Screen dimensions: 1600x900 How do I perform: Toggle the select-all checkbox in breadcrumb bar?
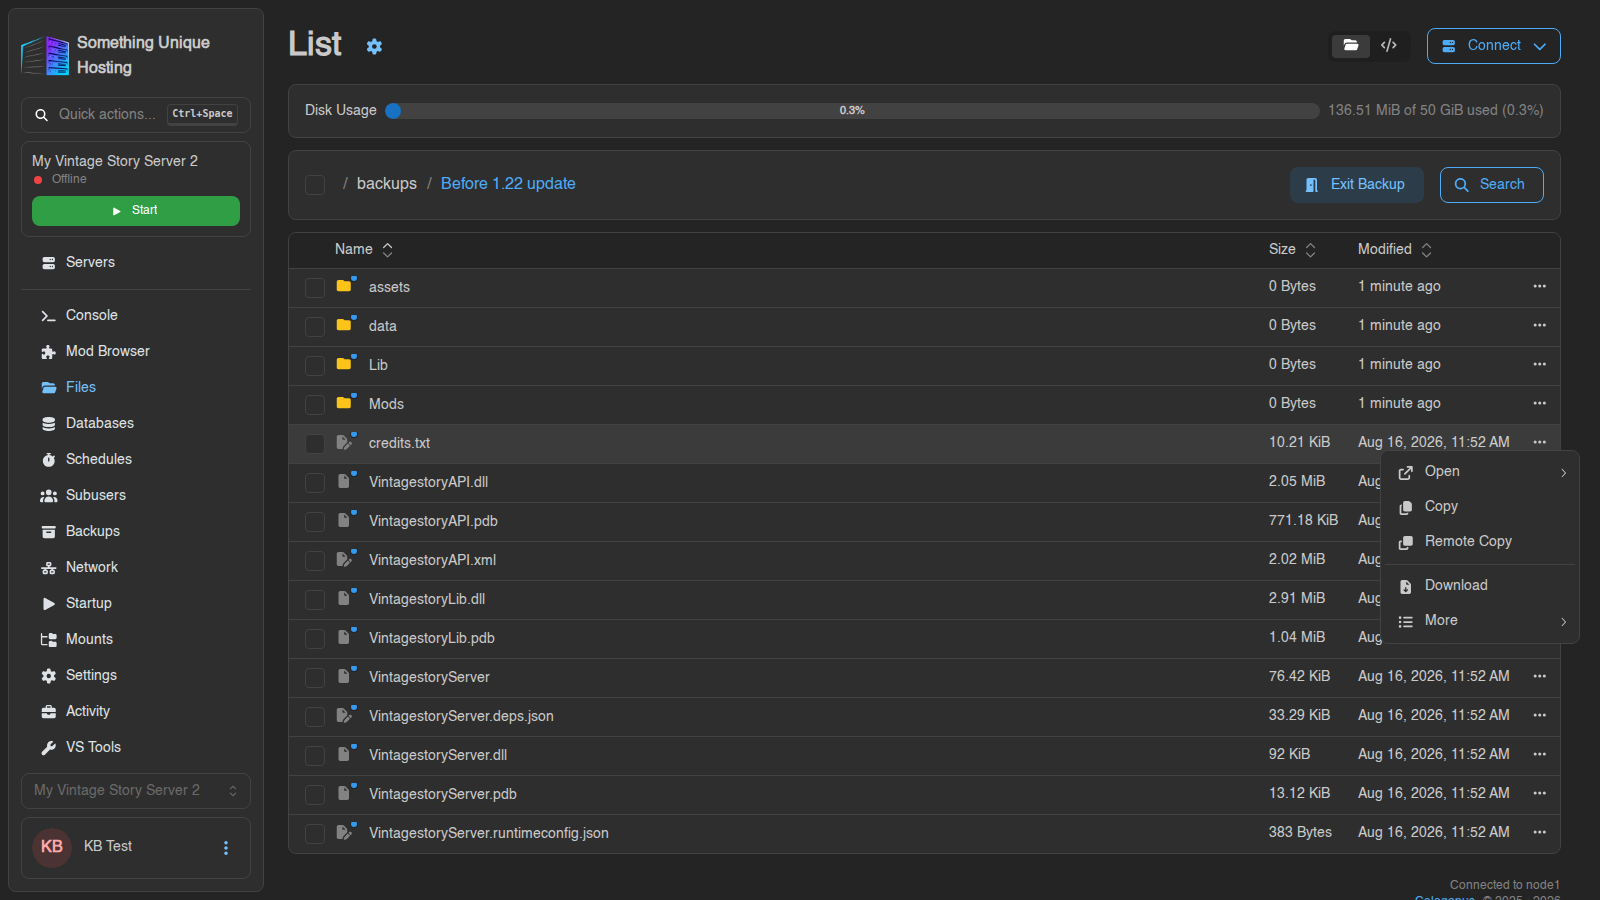pyautogui.click(x=315, y=185)
